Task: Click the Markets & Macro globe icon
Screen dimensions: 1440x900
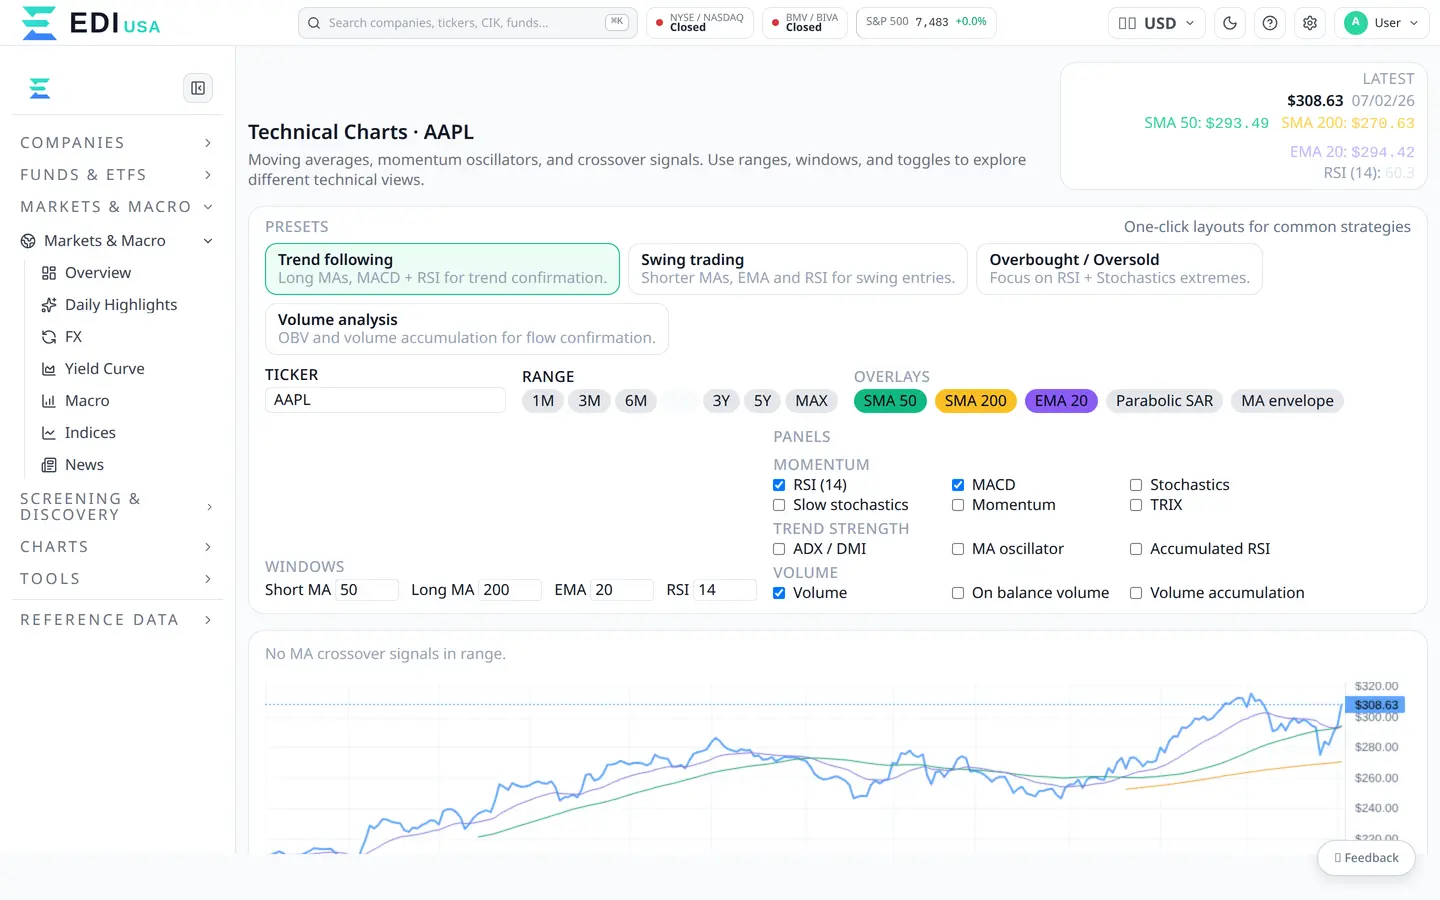Action: 28,241
